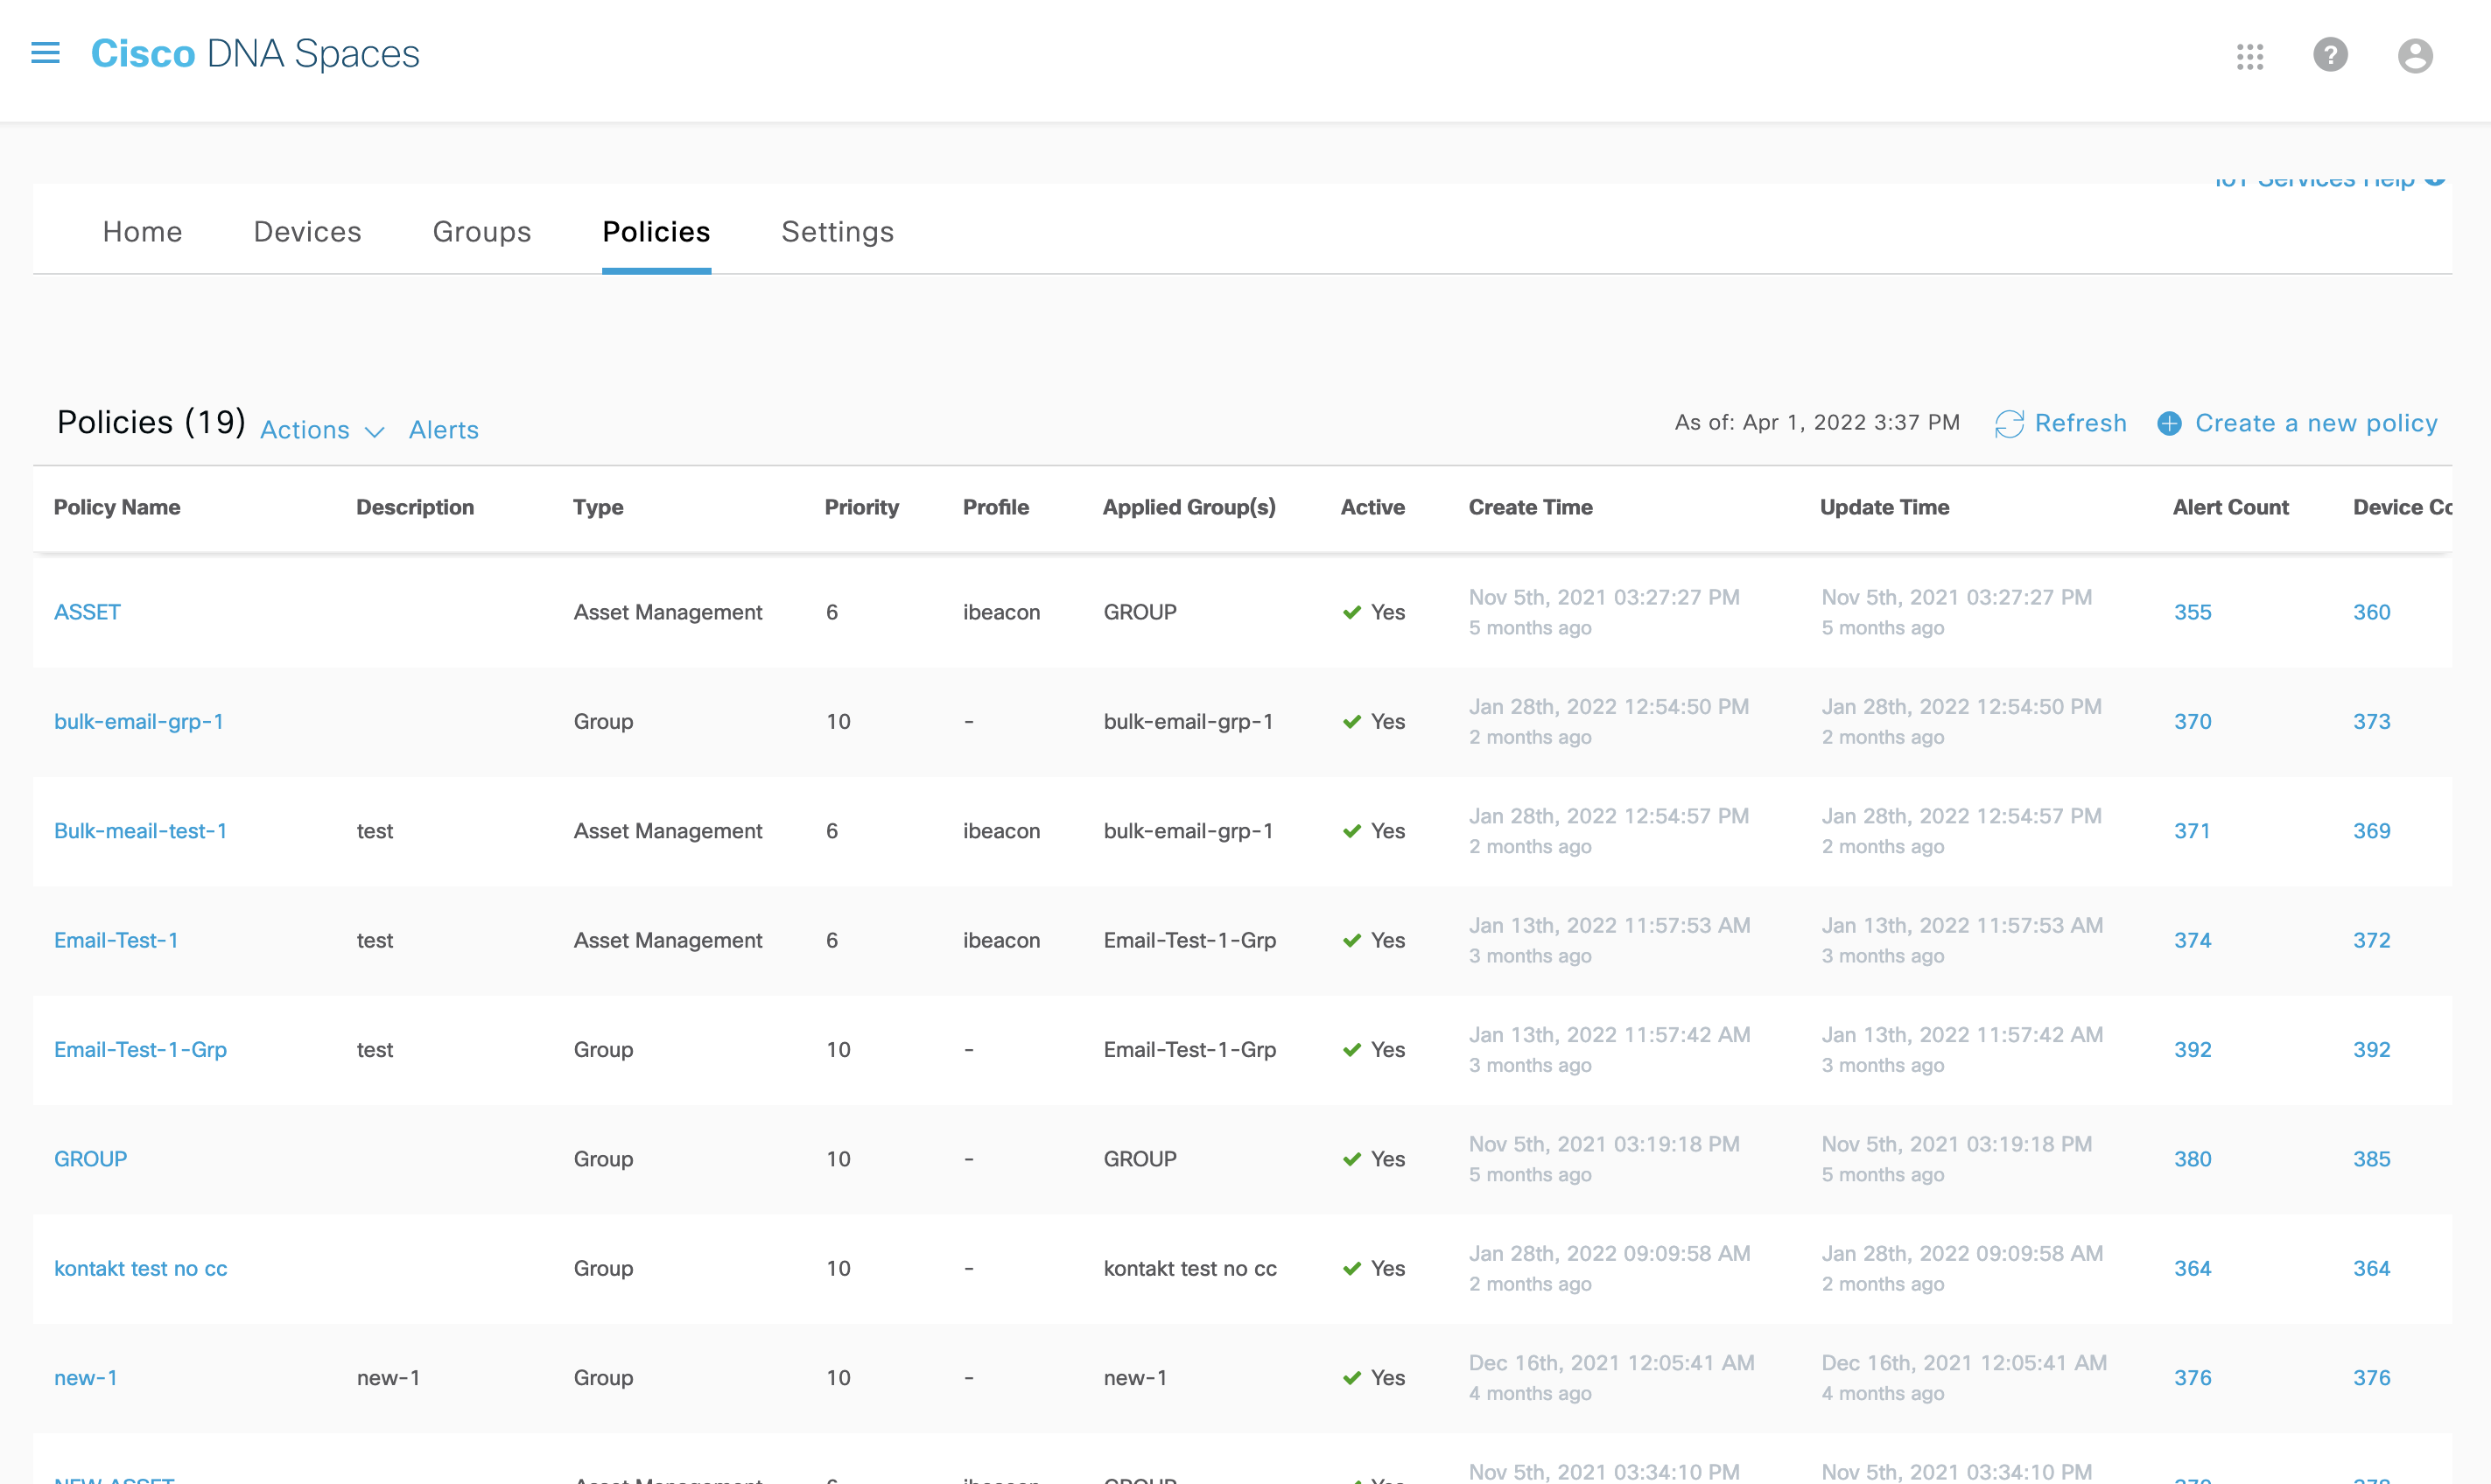Click the Refresh circular arrows icon

pos(2008,424)
